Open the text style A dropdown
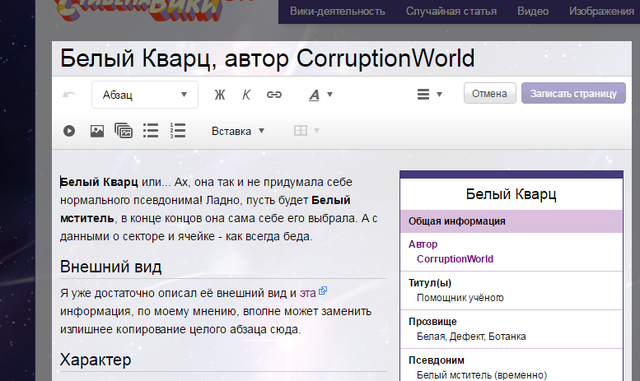The image size is (640, 381). [320, 95]
